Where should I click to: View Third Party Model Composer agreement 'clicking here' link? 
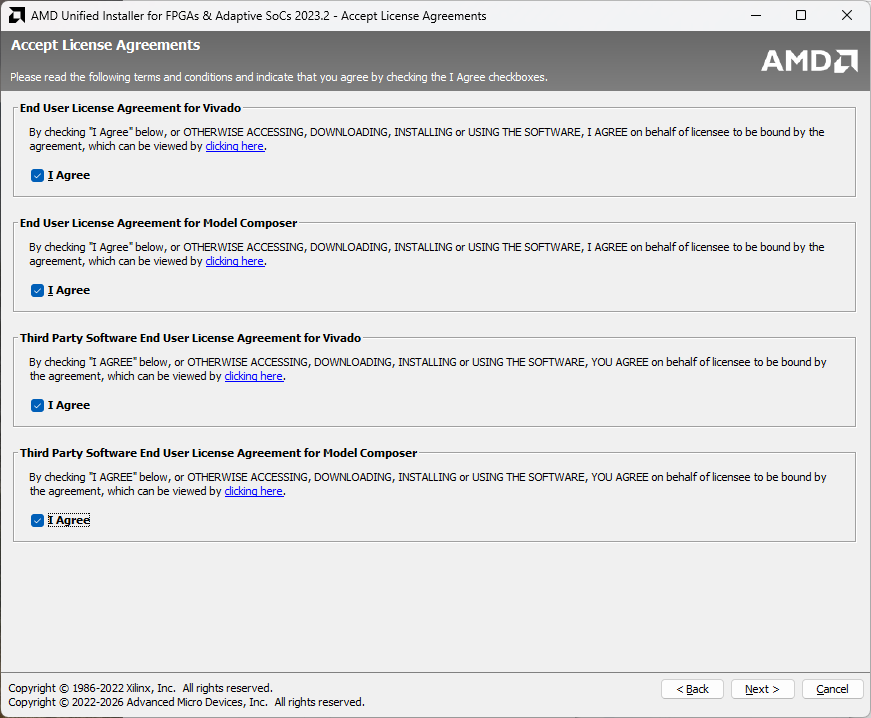coord(254,491)
